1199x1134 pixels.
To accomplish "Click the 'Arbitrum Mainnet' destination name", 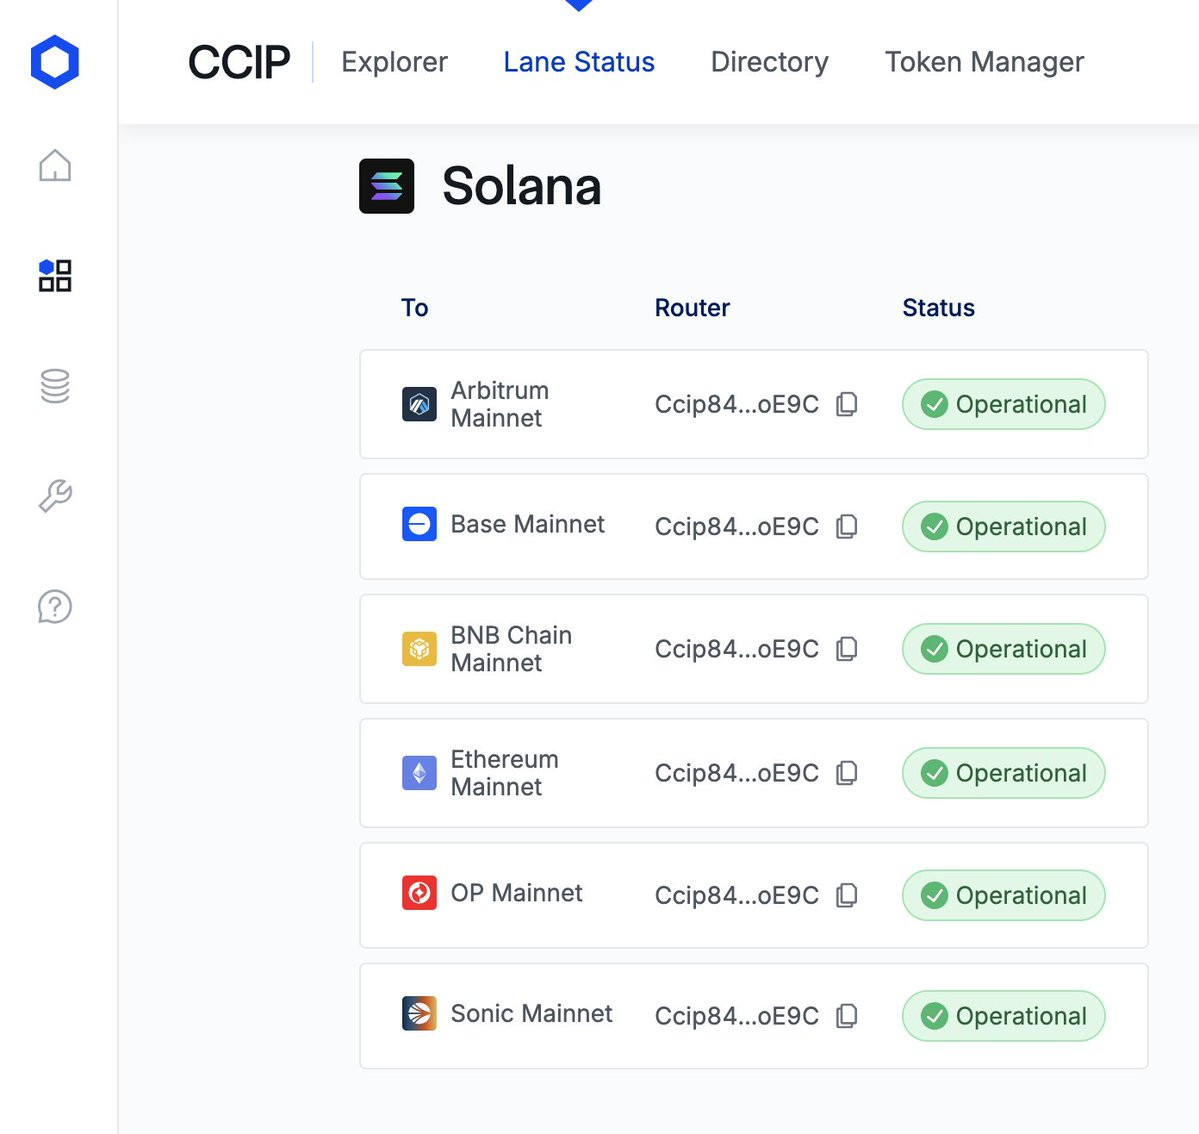I will (499, 404).
